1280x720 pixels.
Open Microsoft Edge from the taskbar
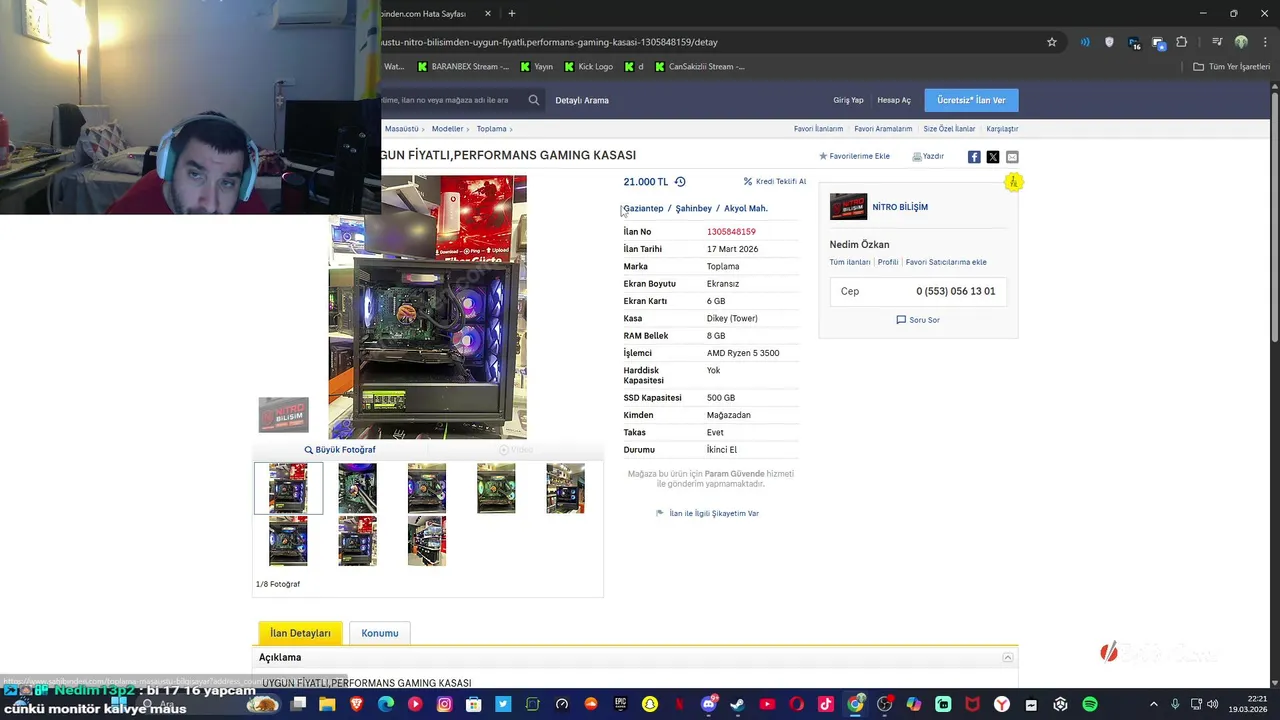click(386, 704)
